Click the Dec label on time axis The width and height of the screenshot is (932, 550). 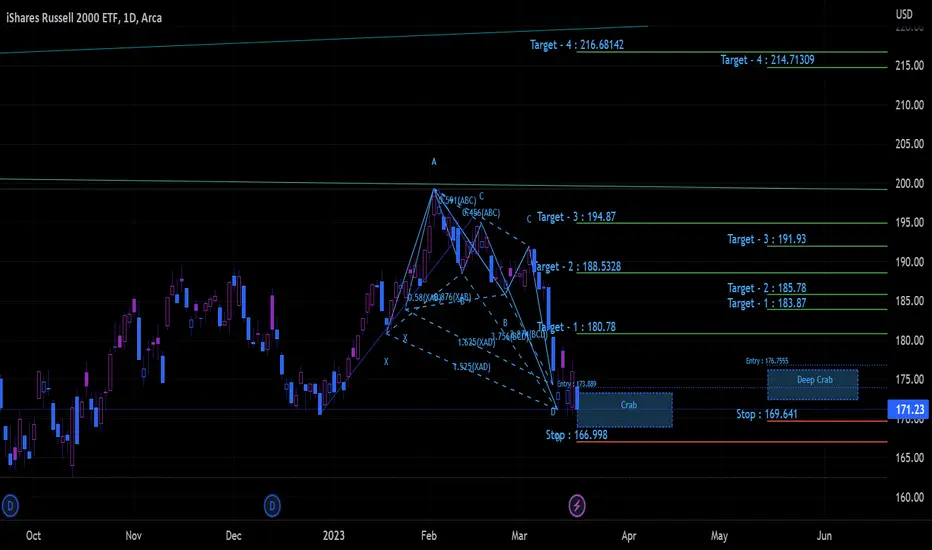pyautogui.click(x=234, y=536)
